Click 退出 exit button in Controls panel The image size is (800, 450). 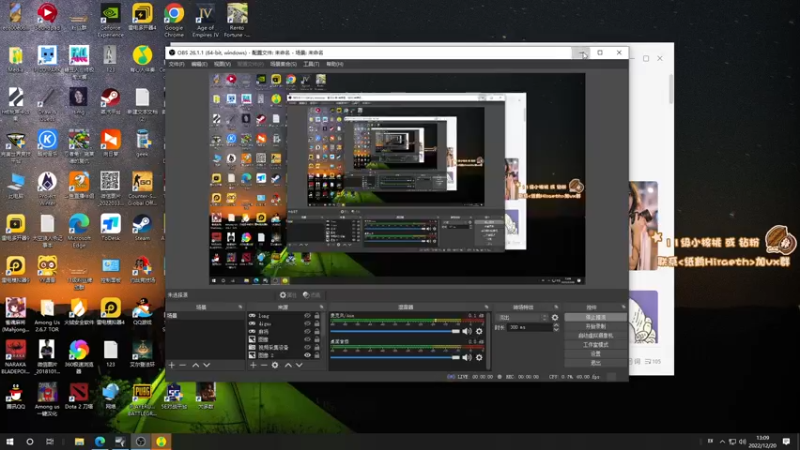595,363
